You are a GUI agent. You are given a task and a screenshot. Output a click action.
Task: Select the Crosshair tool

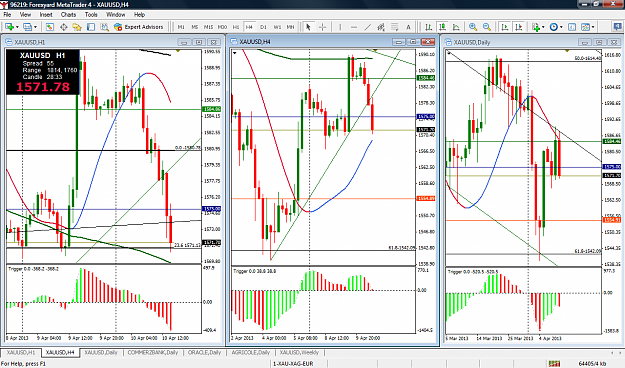(x=322, y=27)
